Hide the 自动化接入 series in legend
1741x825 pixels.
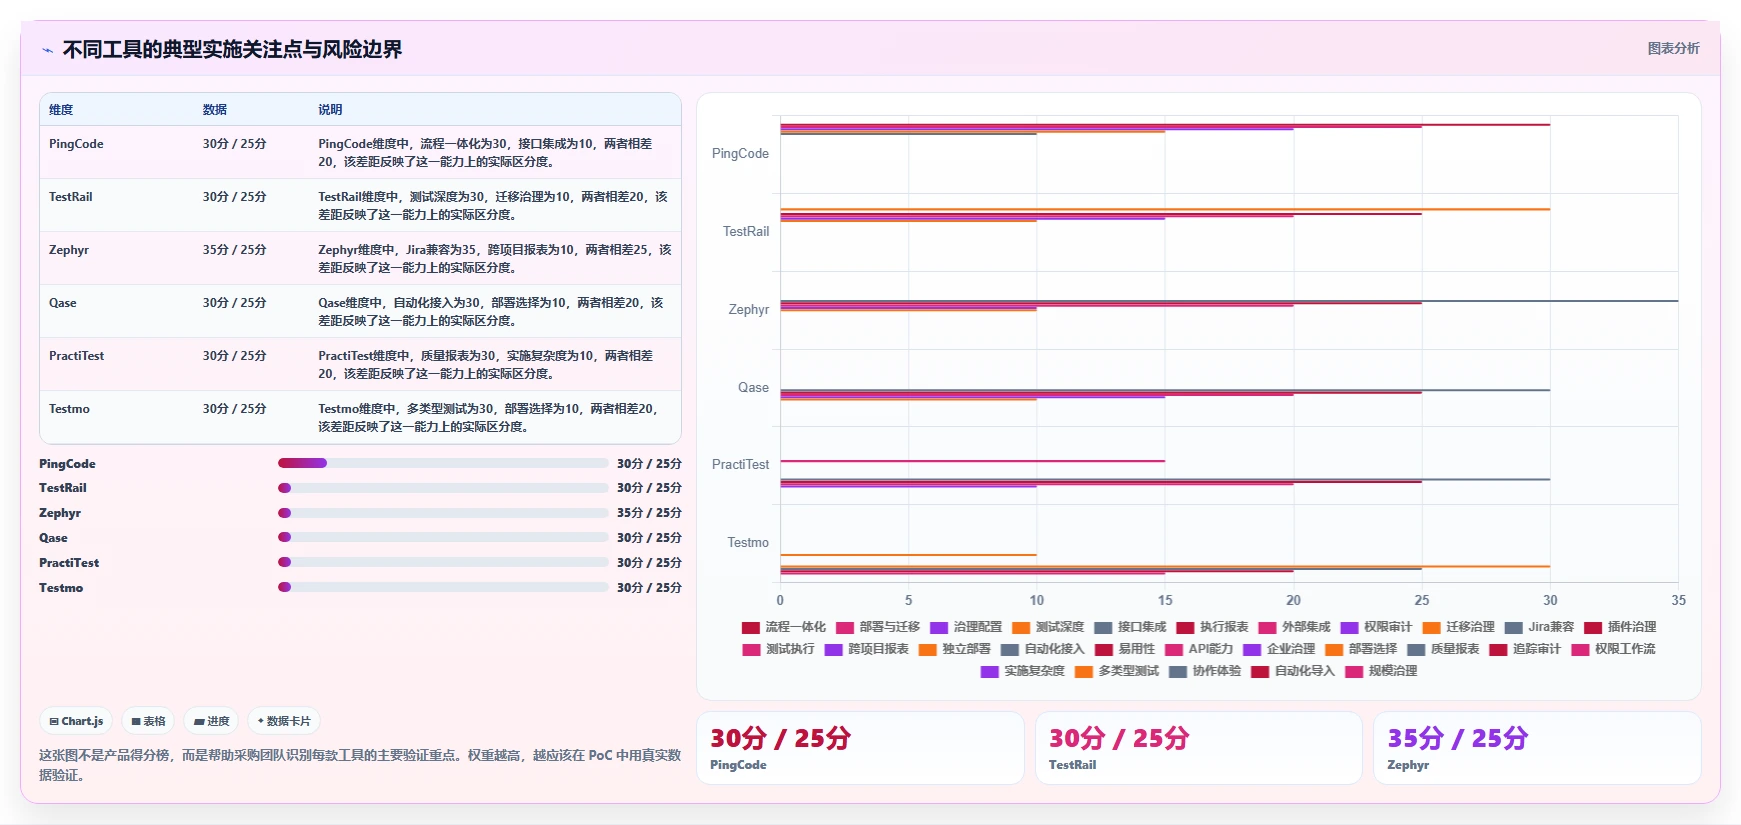click(x=1043, y=649)
